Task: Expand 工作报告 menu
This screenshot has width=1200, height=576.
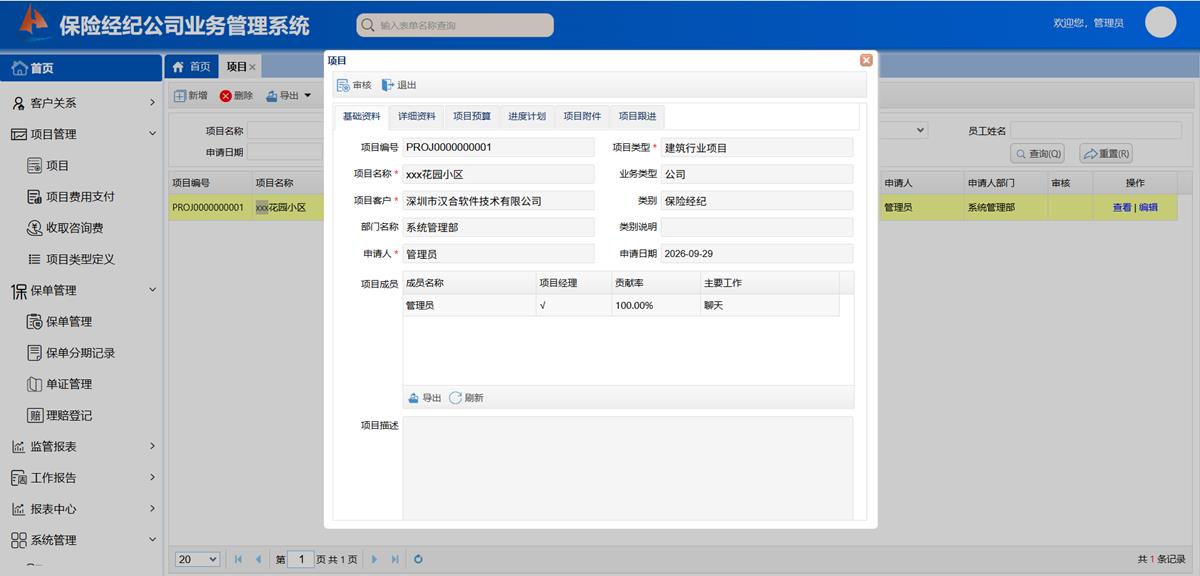Action: tap(81, 478)
